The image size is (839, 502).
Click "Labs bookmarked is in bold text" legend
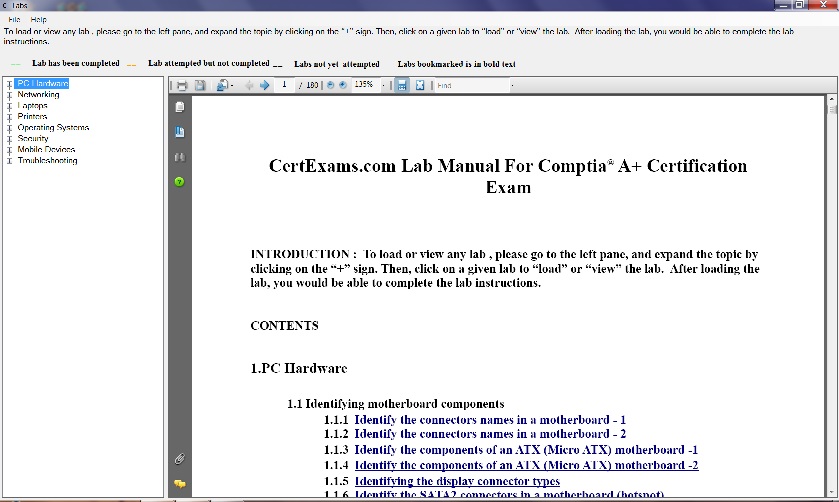(456, 64)
